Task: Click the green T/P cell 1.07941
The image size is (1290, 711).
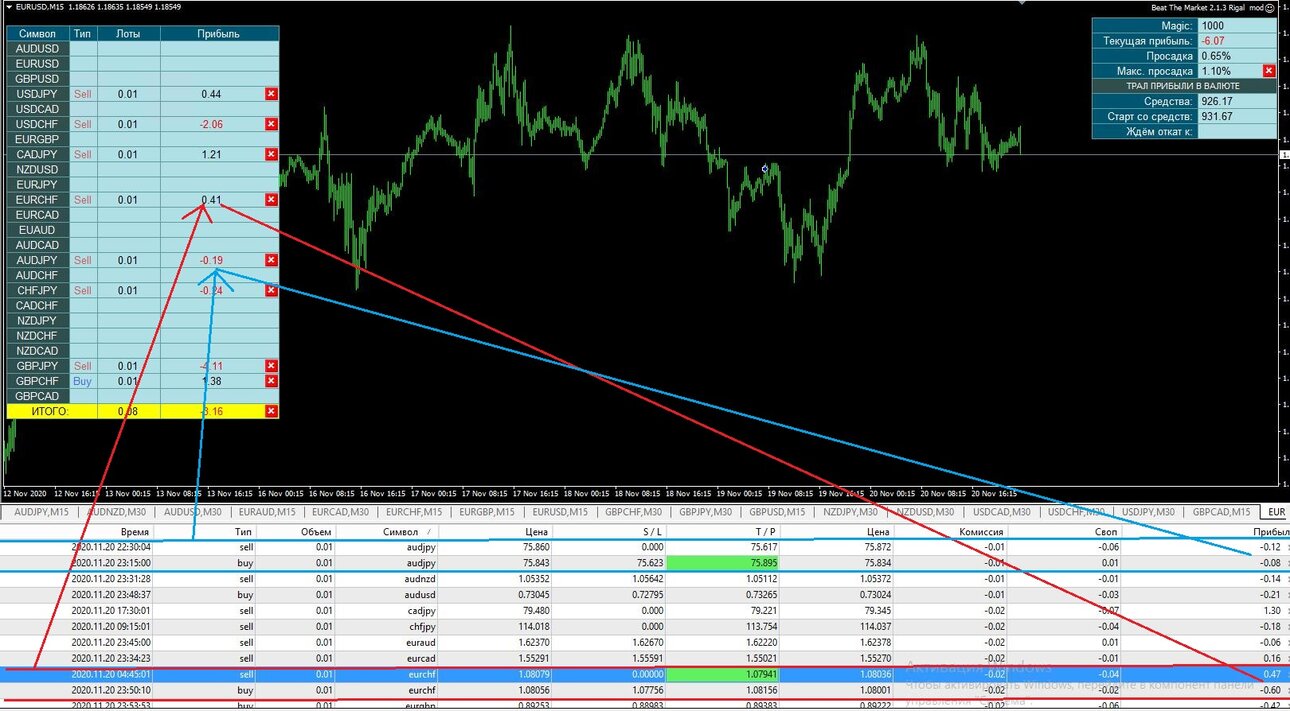Action: pos(723,675)
